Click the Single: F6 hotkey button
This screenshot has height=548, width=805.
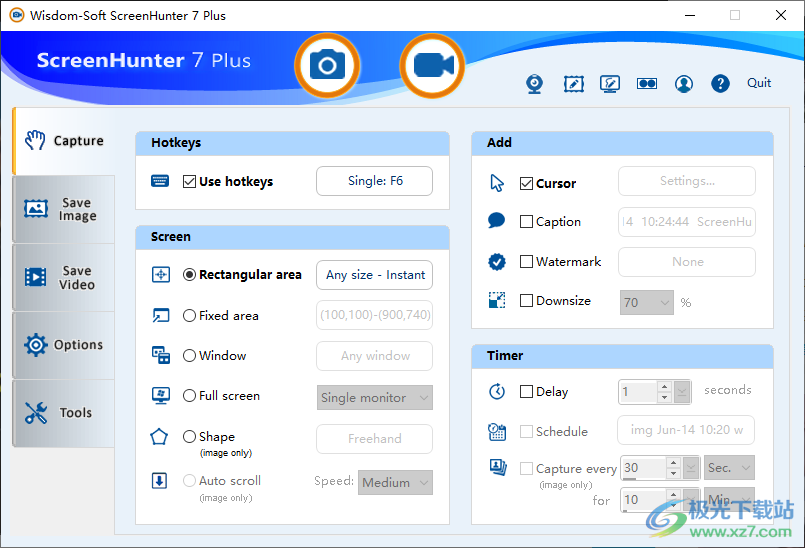[374, 181]
